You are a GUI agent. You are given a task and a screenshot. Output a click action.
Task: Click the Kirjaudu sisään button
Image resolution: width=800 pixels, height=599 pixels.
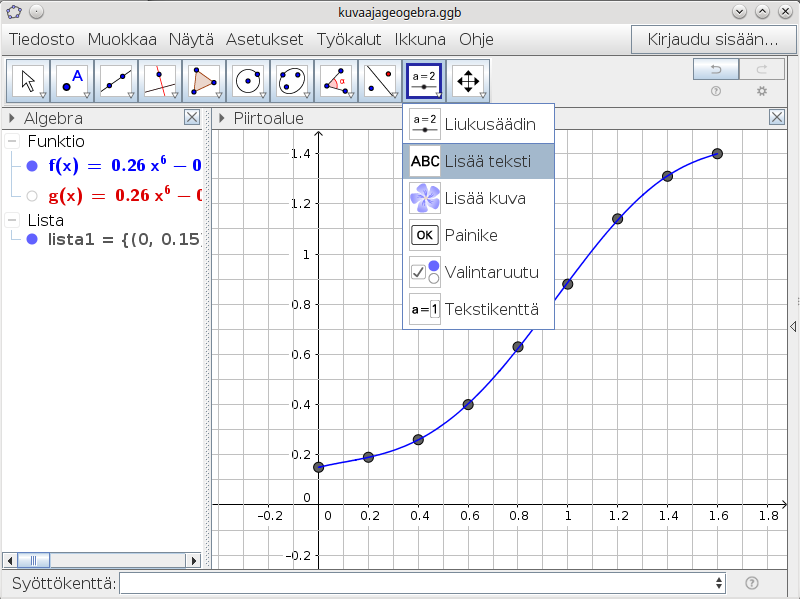pyautogui.click(x=712, y=40)
